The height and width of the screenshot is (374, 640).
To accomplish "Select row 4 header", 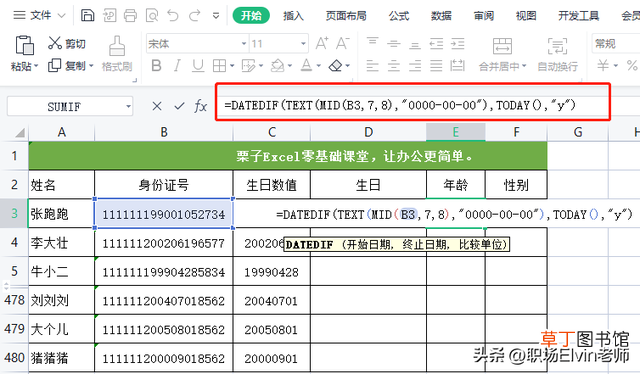I will [14, 243].
